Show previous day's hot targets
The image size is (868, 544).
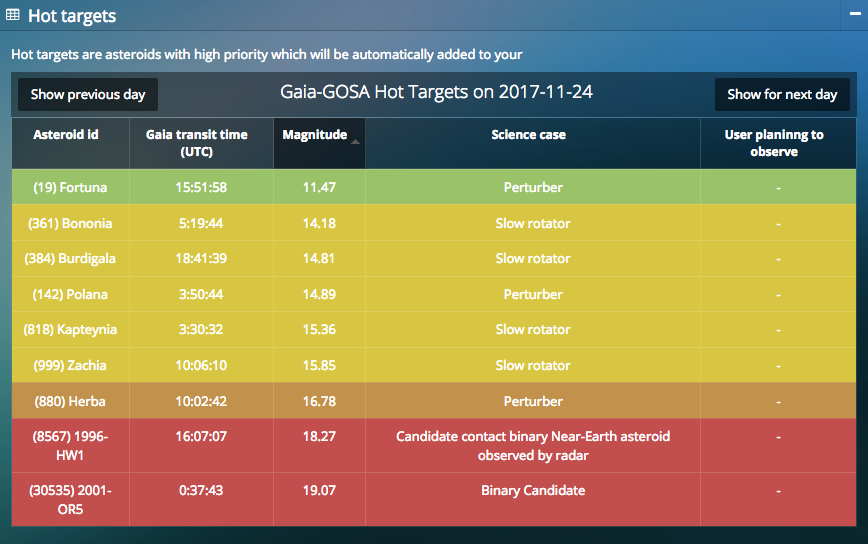(88, 95)
